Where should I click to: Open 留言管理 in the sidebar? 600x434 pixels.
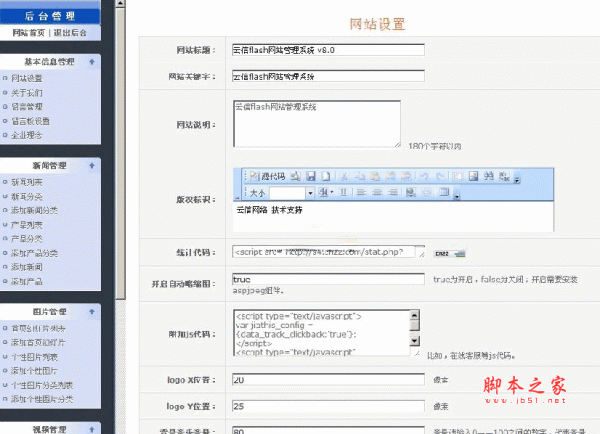coord(27,107)
